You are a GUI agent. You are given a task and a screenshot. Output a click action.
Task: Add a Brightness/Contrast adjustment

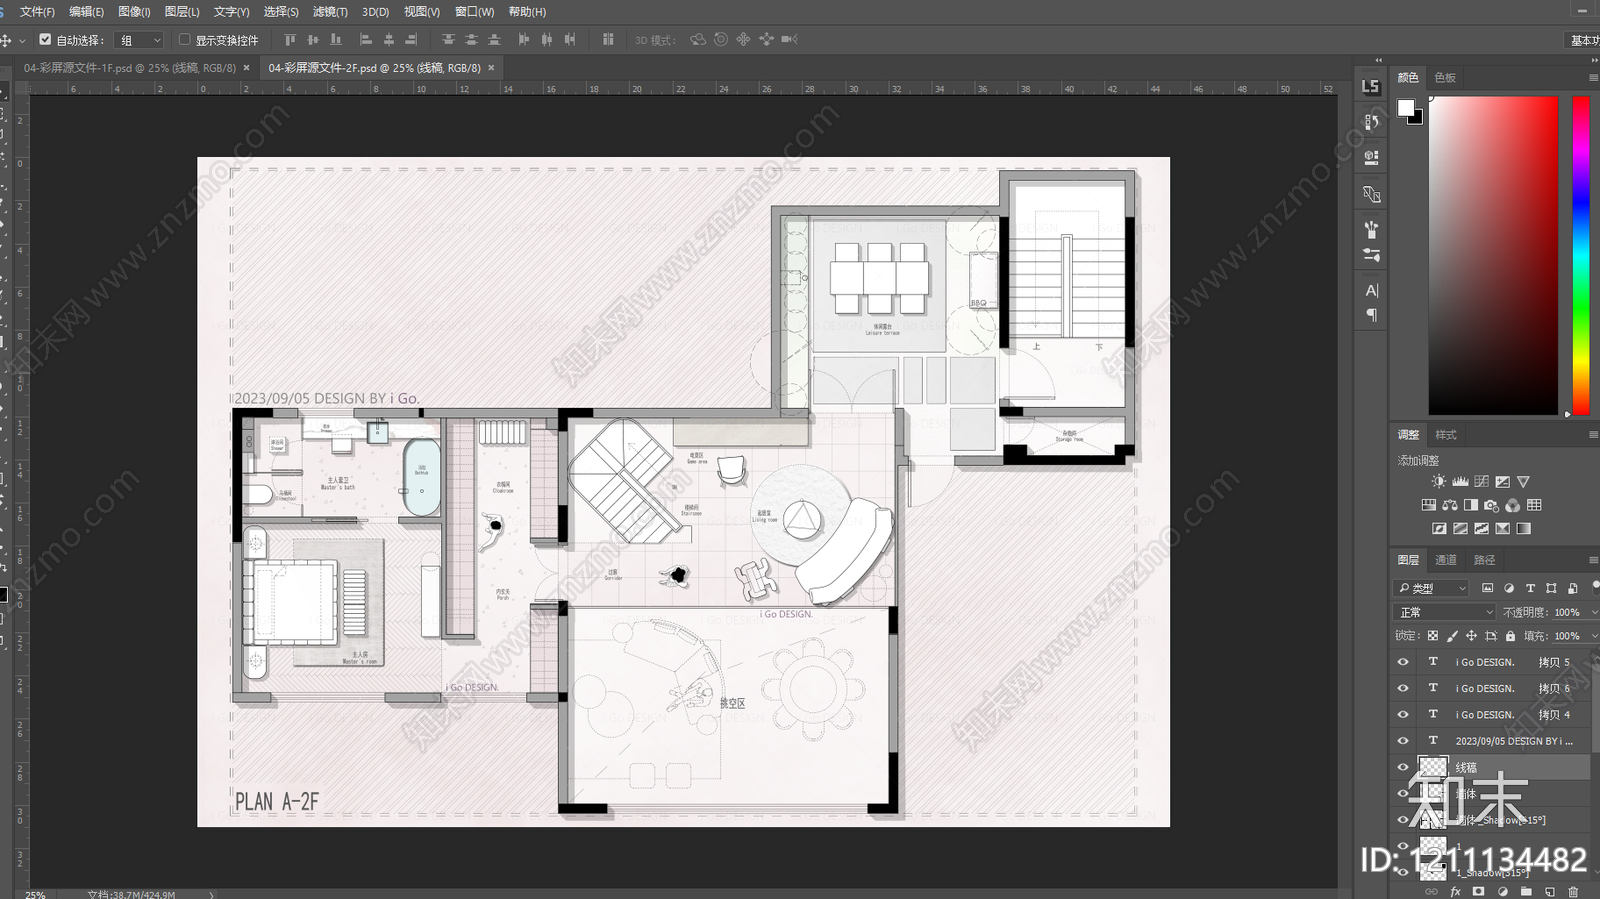1439,482
